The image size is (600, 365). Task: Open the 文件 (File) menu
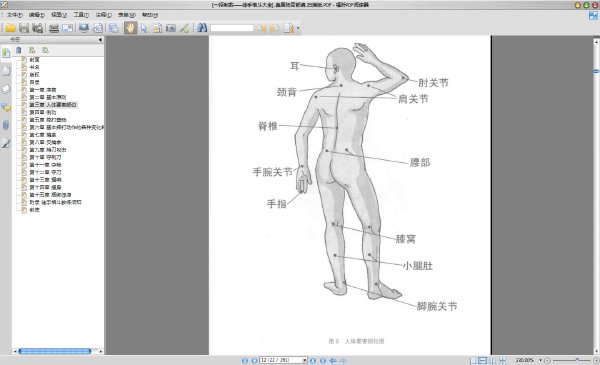(14, 15)
